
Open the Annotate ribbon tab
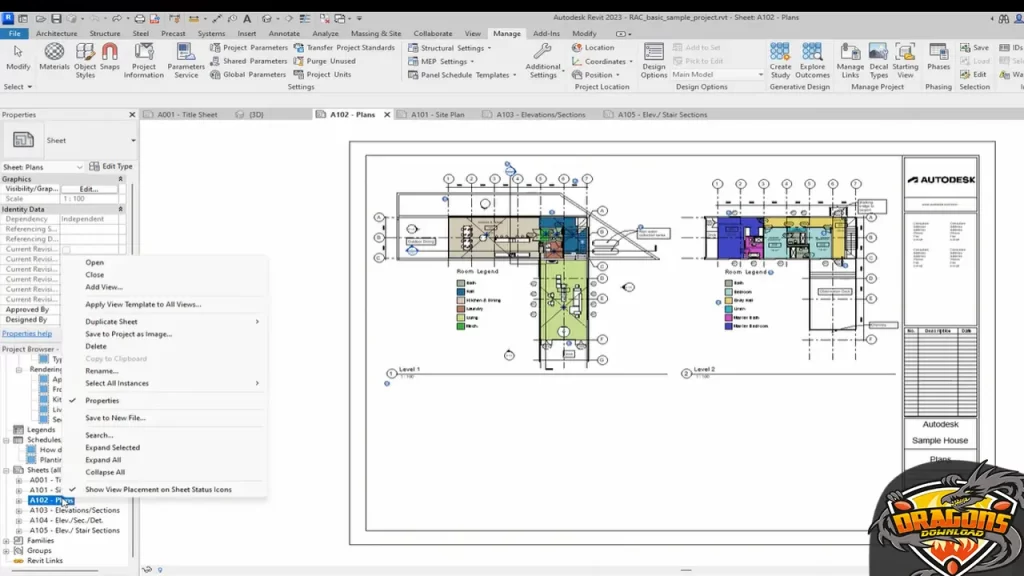tap(284, 33)
